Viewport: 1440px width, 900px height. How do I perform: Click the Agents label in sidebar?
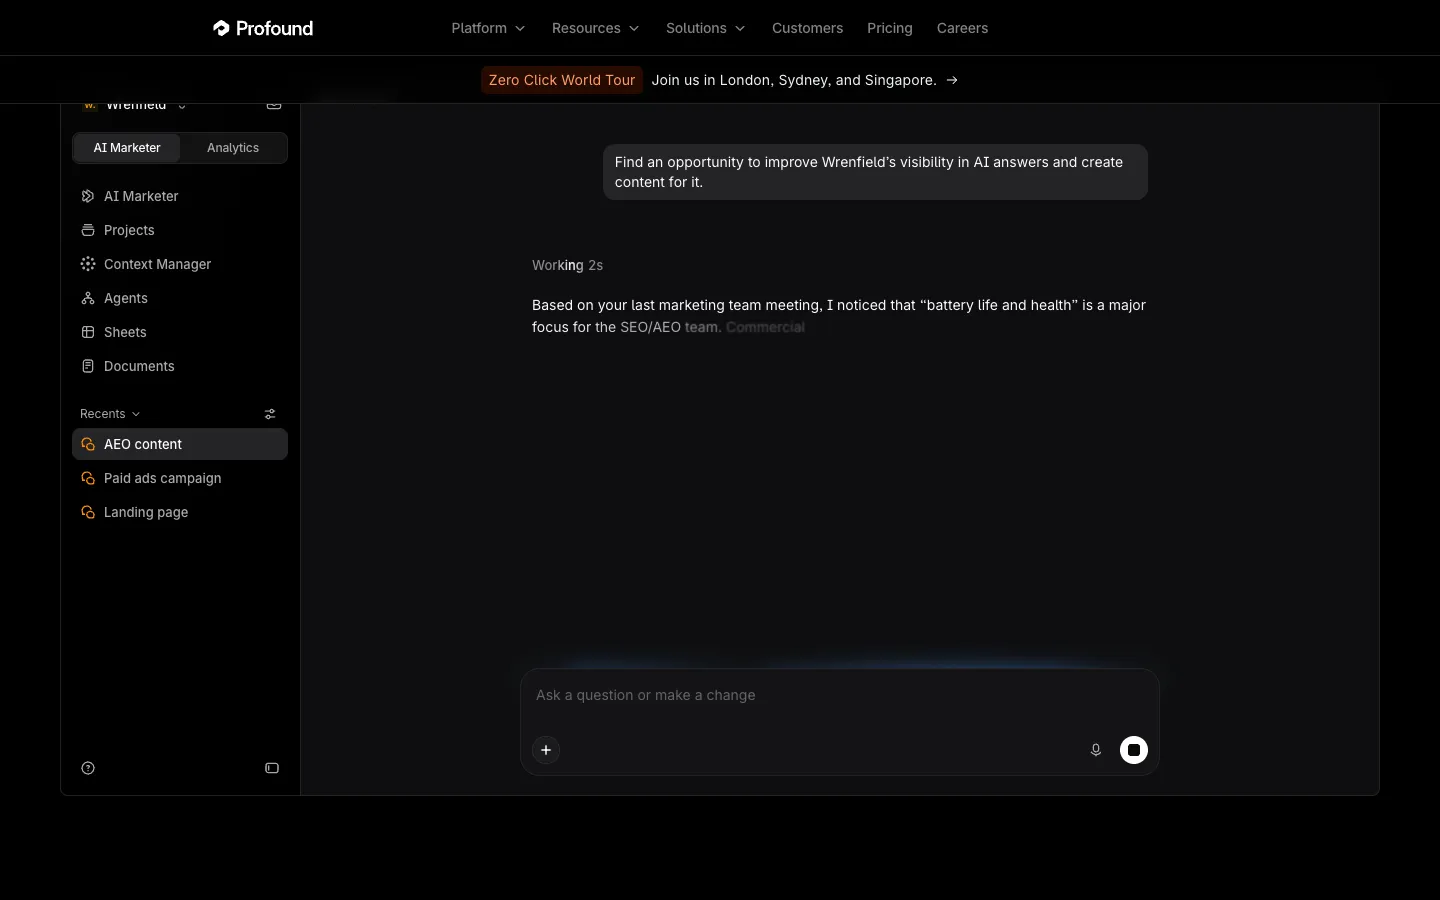(x=126, y=298)
